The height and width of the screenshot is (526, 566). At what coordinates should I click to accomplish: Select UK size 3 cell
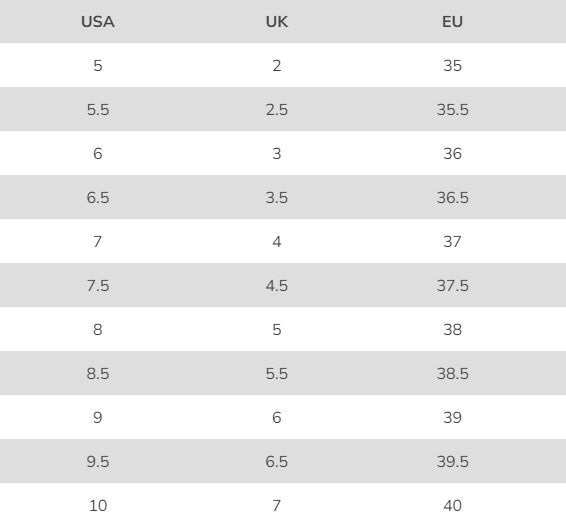click(x=277, y=154)
